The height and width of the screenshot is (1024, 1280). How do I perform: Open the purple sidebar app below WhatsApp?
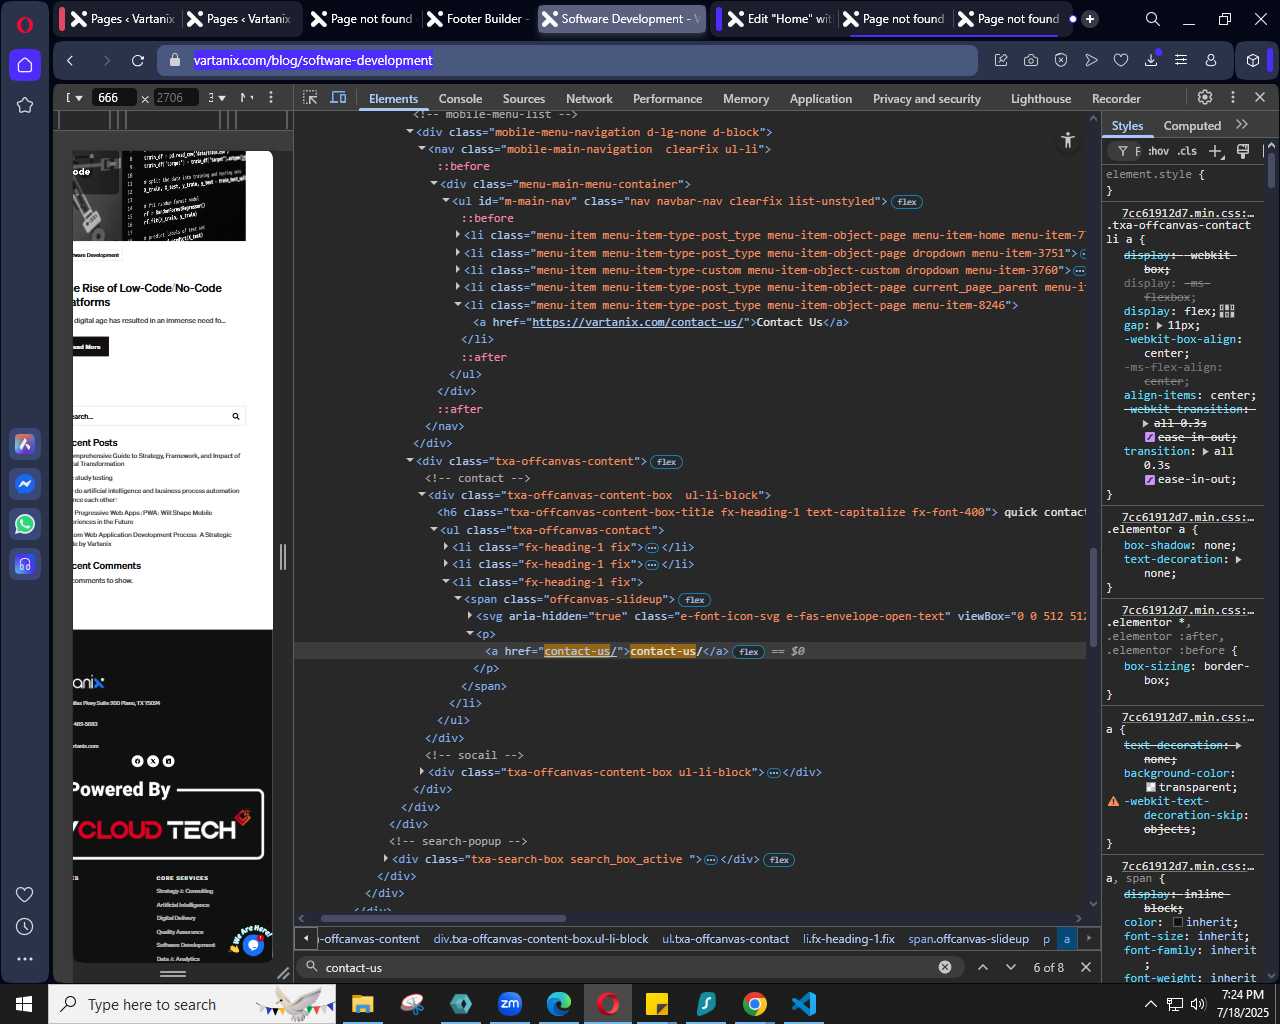pyautogui.click(x=25, y=564)
